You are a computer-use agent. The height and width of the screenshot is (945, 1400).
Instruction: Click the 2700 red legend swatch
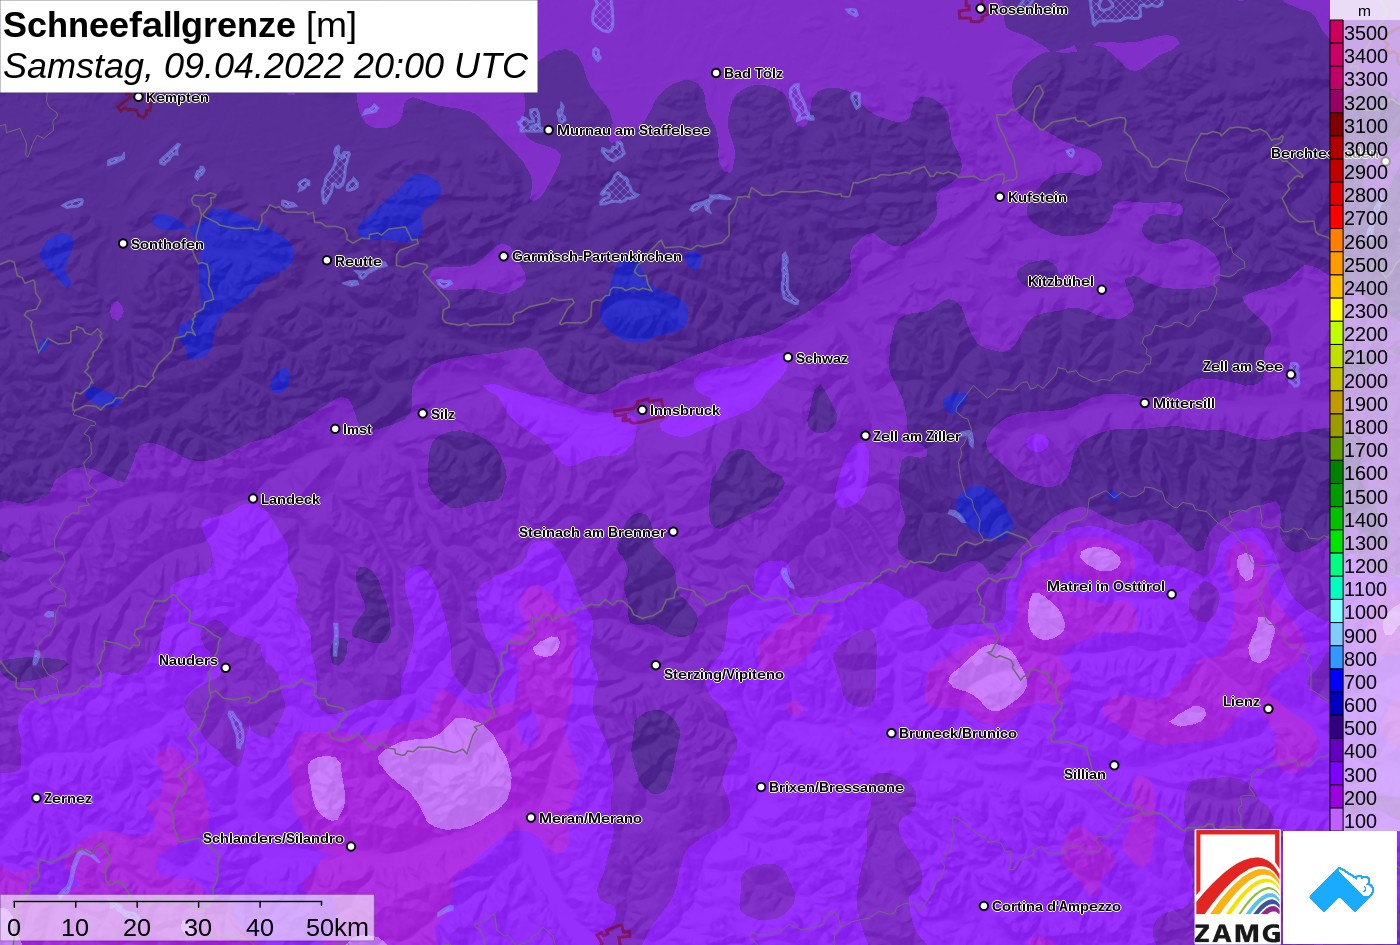[1336, 218]
